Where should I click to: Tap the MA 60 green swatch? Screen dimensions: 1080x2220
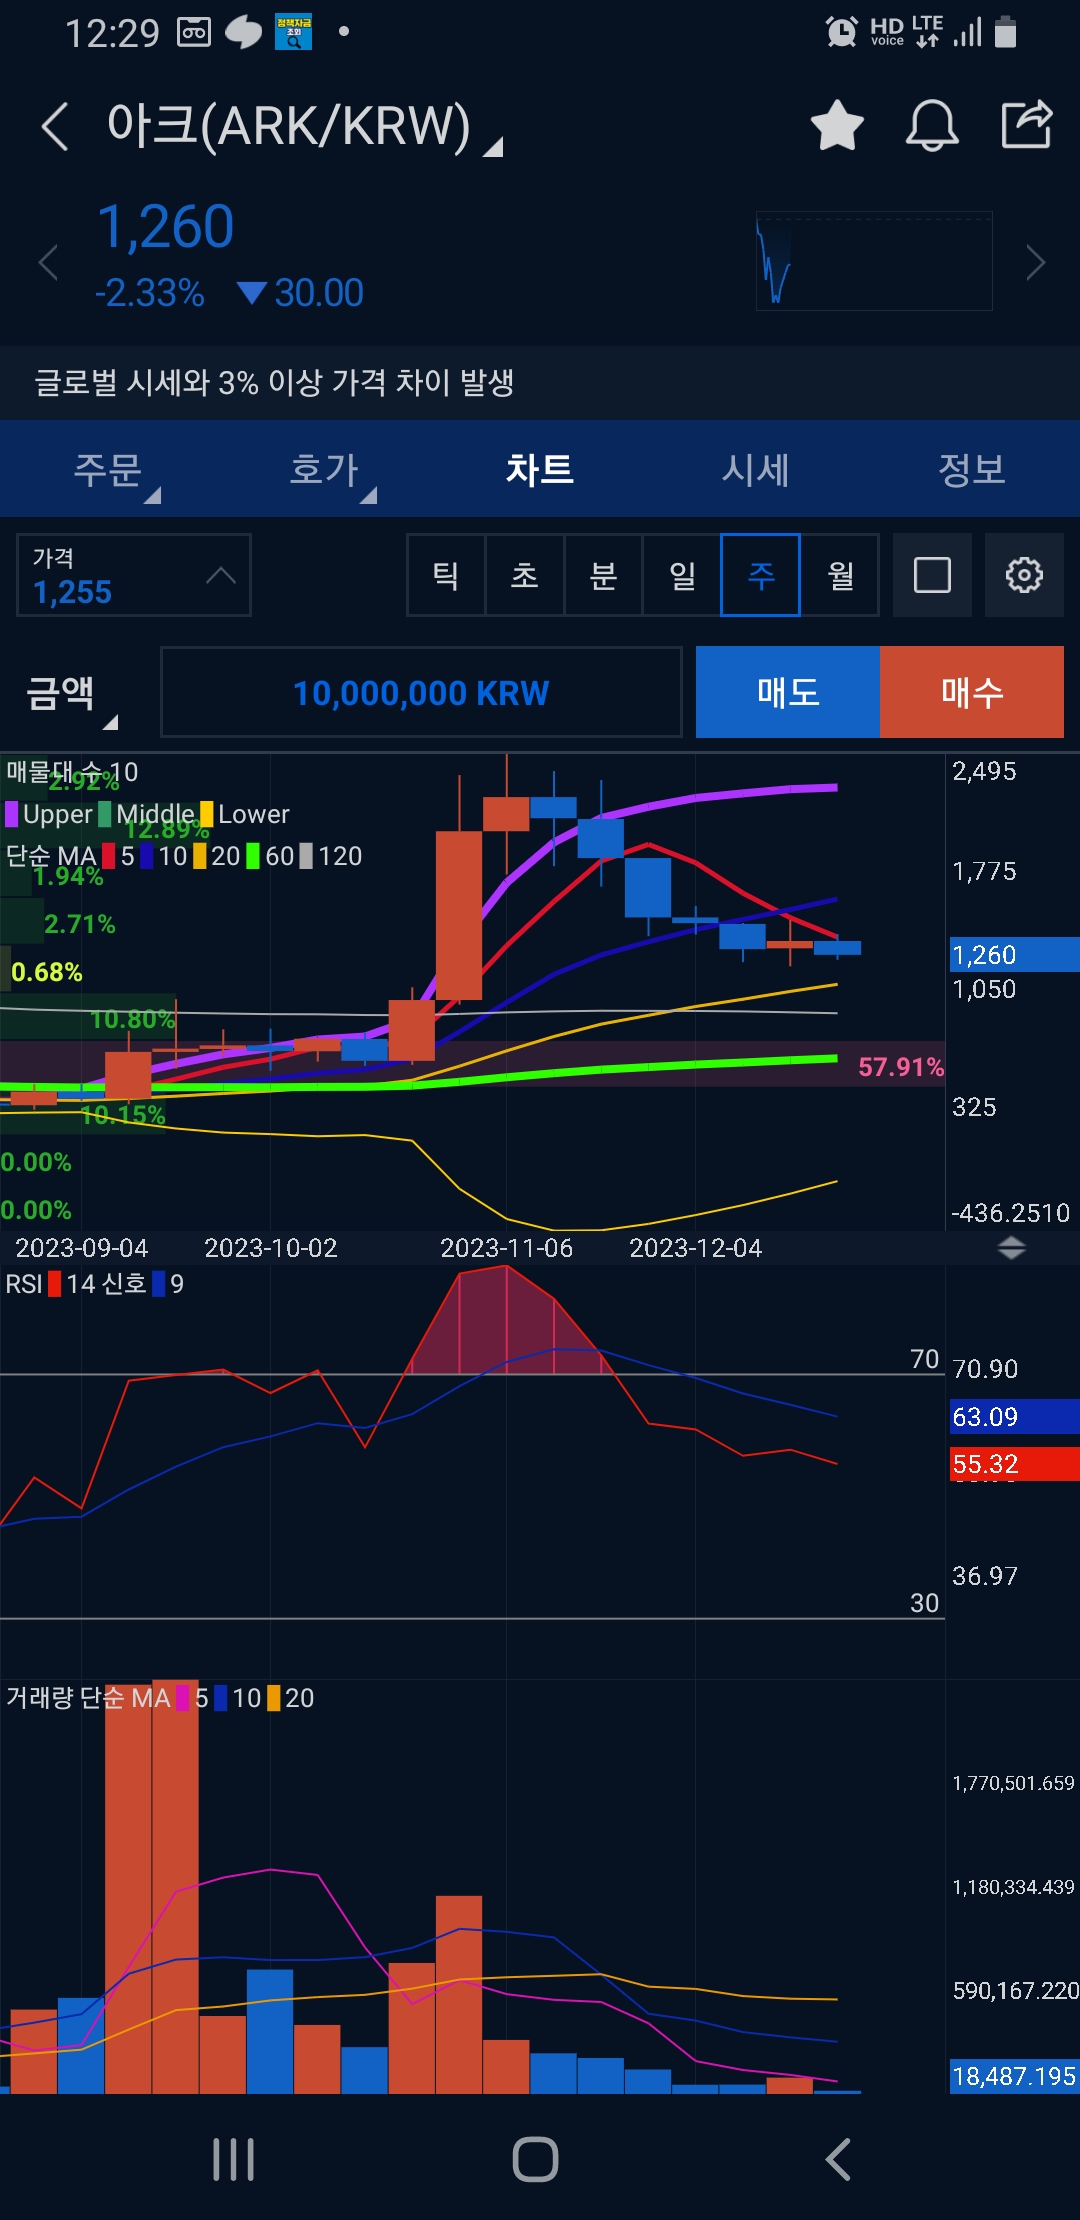(x=253, y=856)
